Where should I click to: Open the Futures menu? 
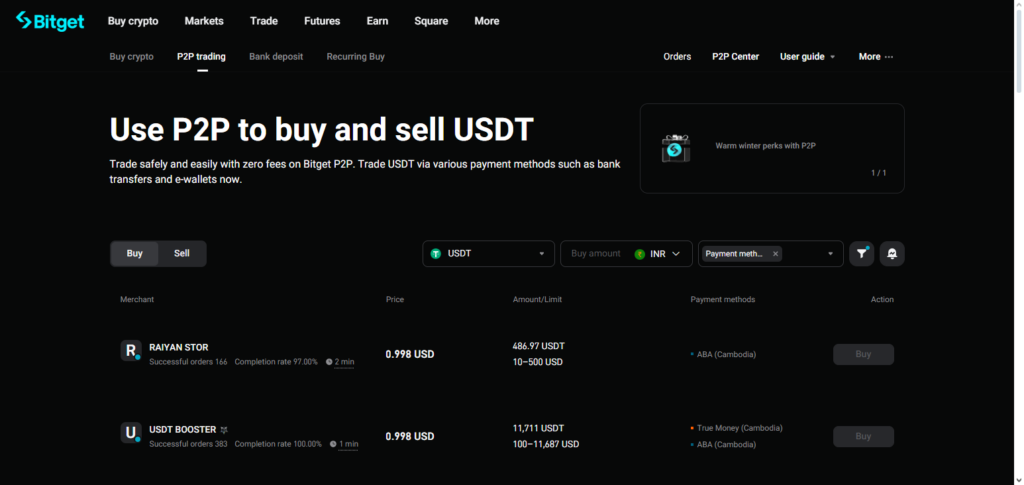pyautogui.click(x=322, y=21)
